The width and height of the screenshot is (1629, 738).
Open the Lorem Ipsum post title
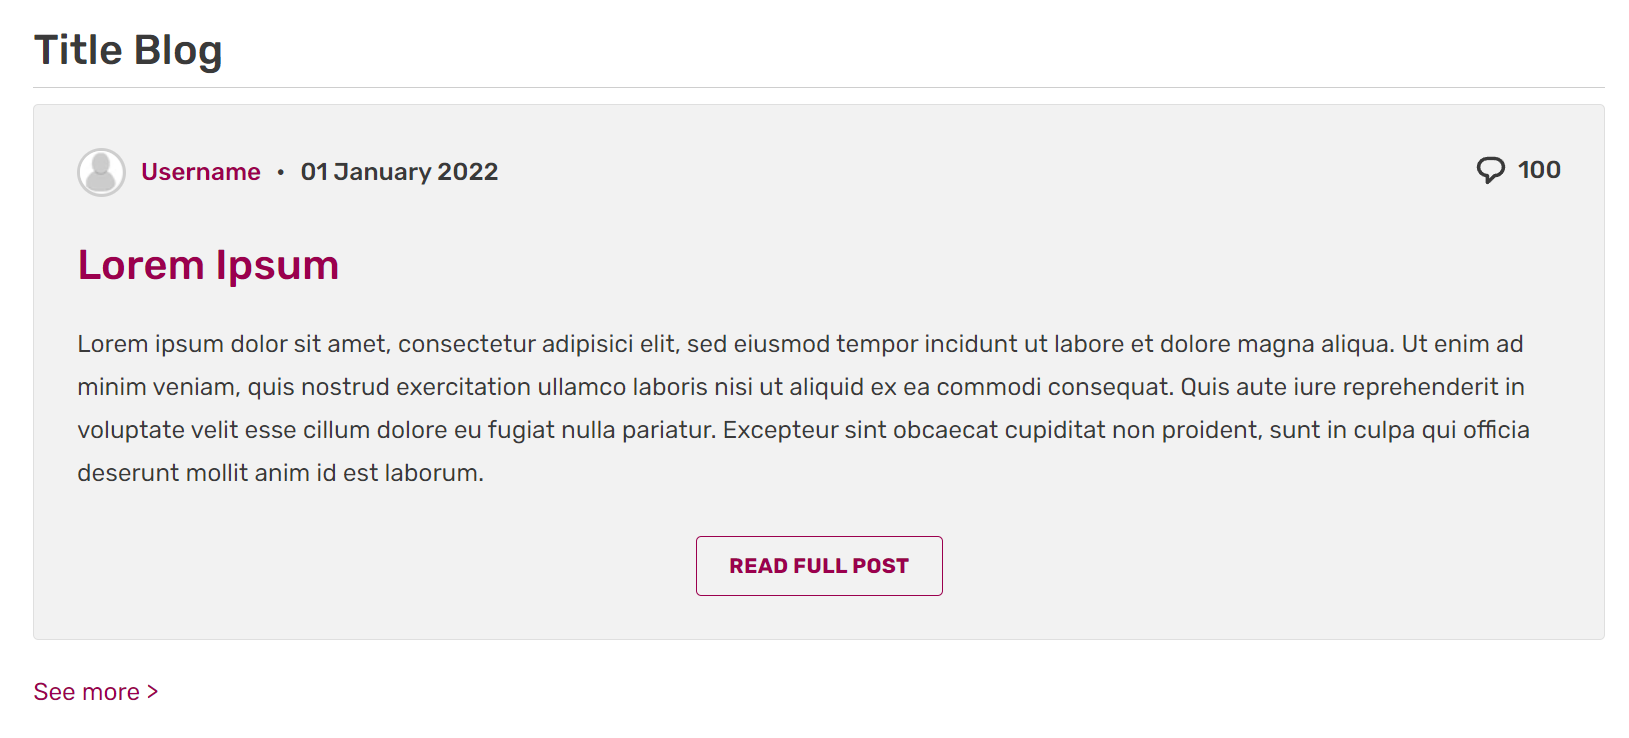(208, 265)
